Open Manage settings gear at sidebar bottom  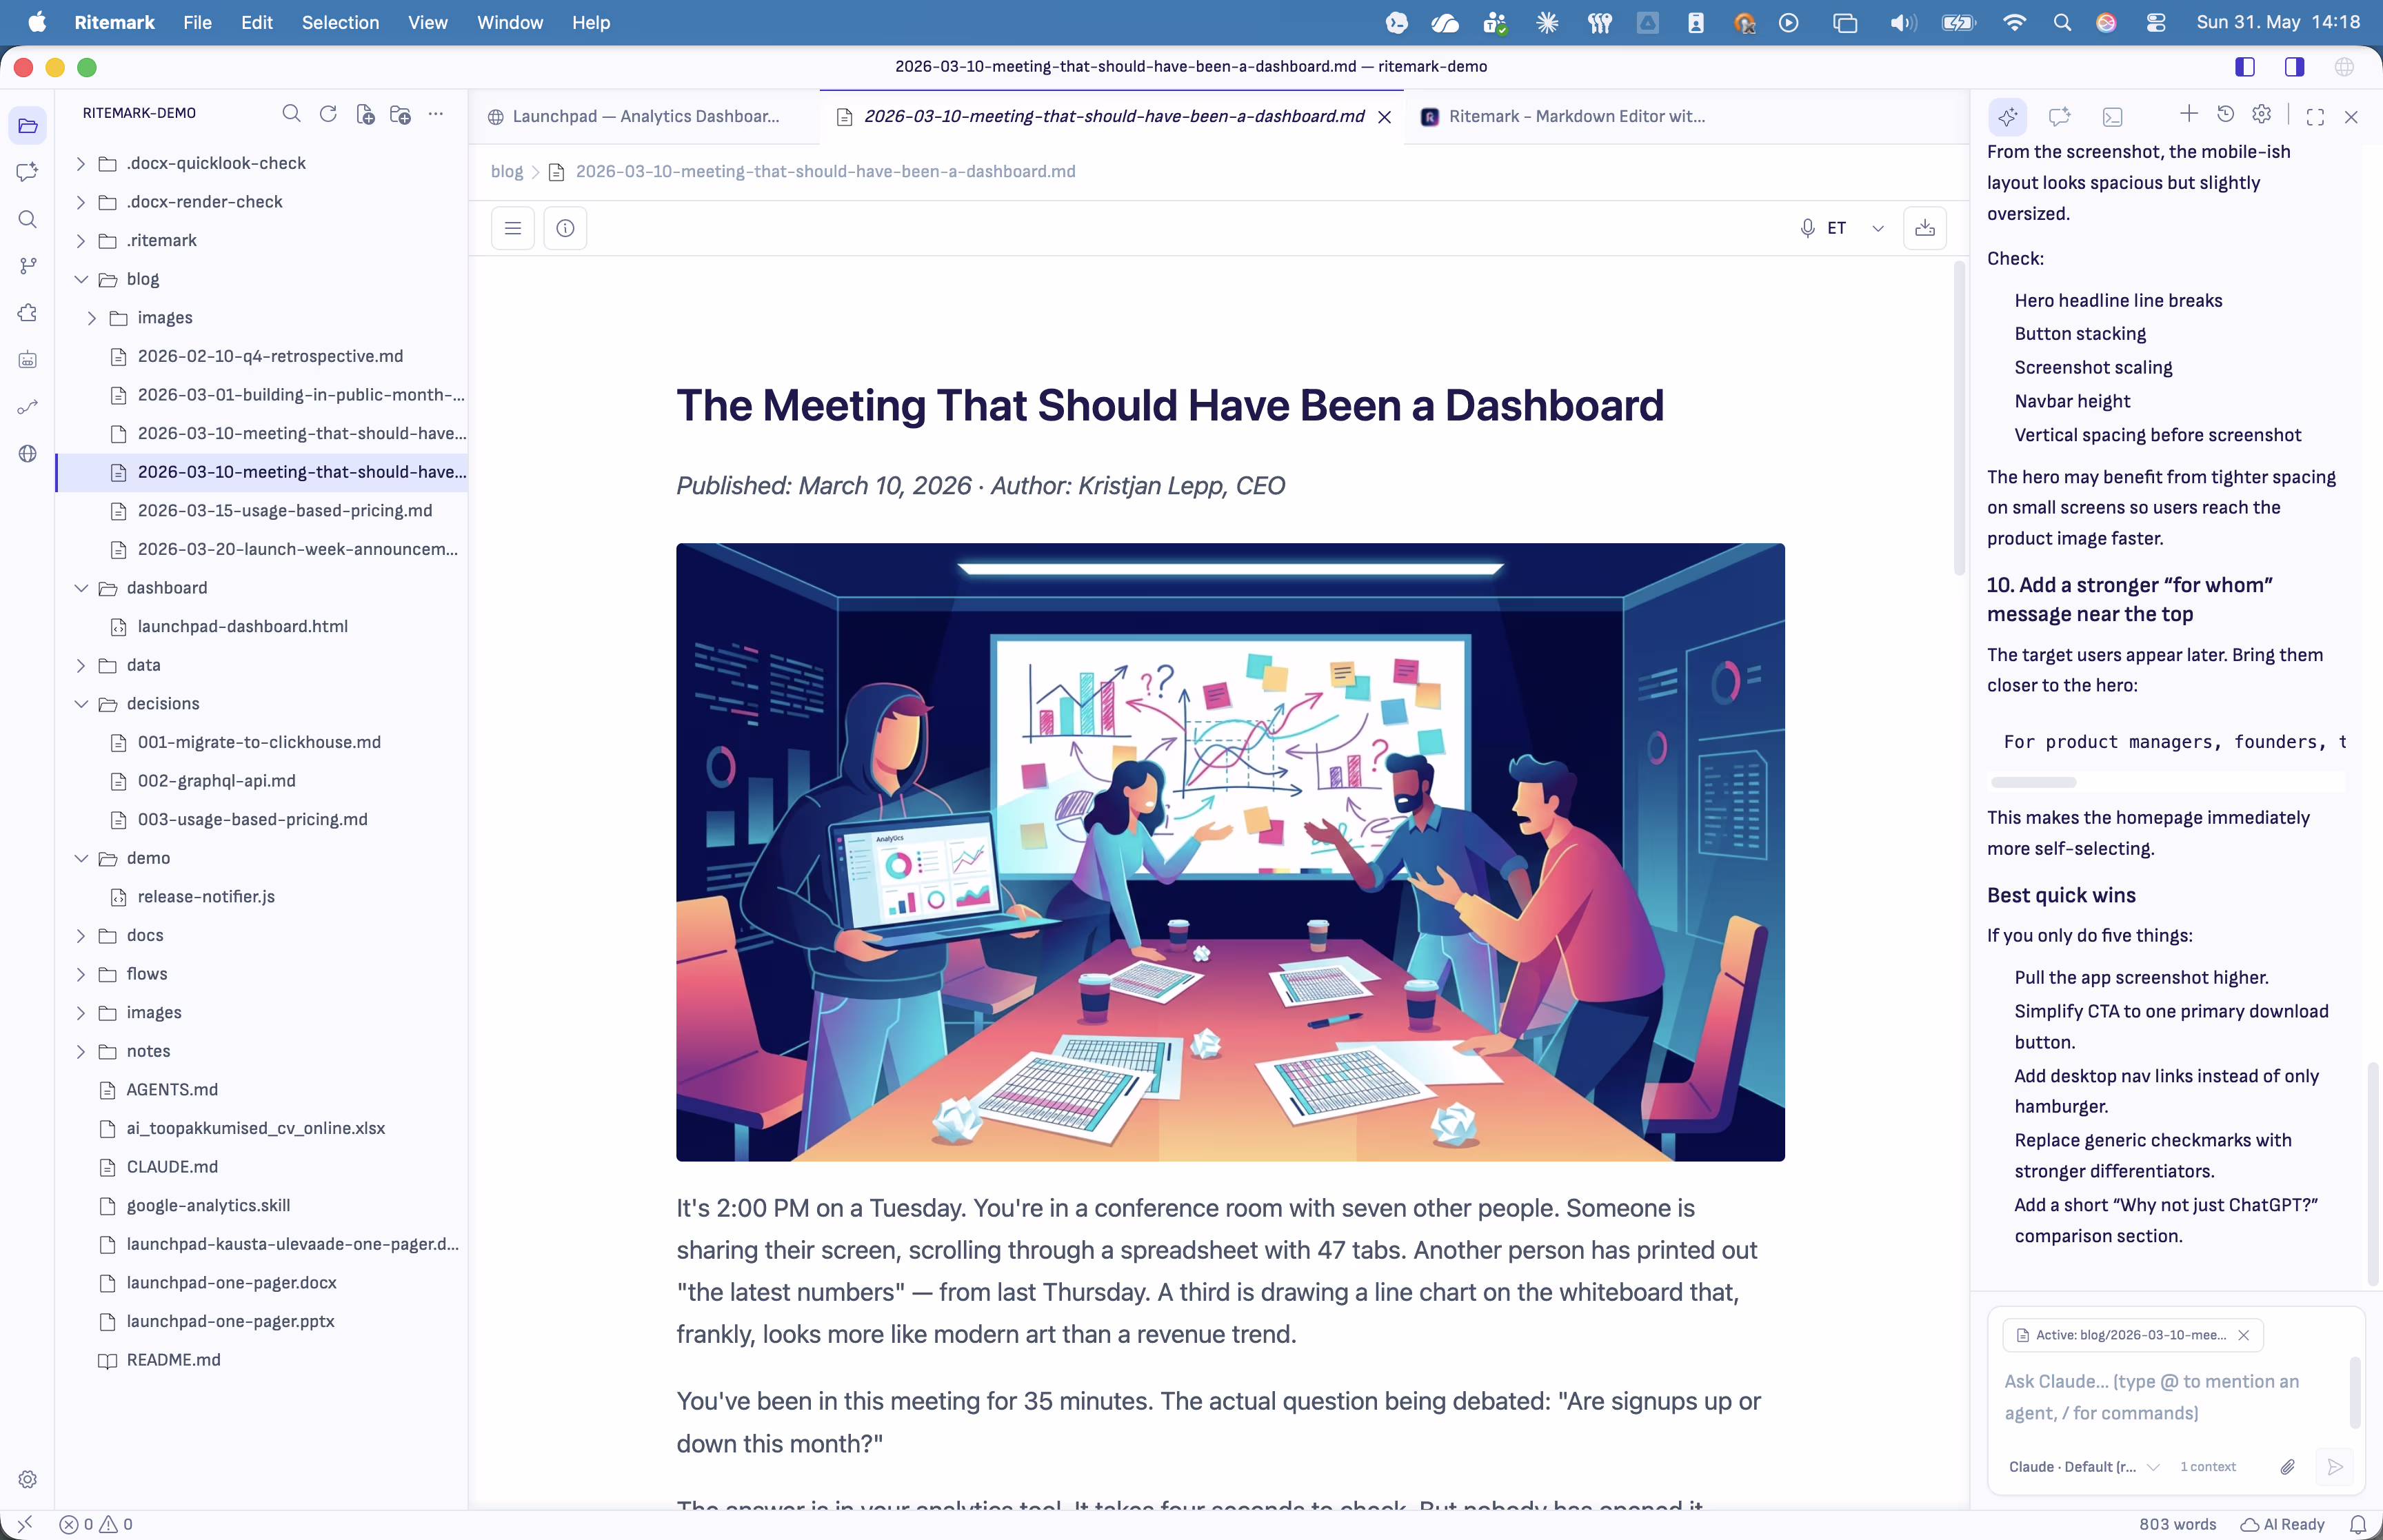pyautogui.click(x=28, y=1479)
